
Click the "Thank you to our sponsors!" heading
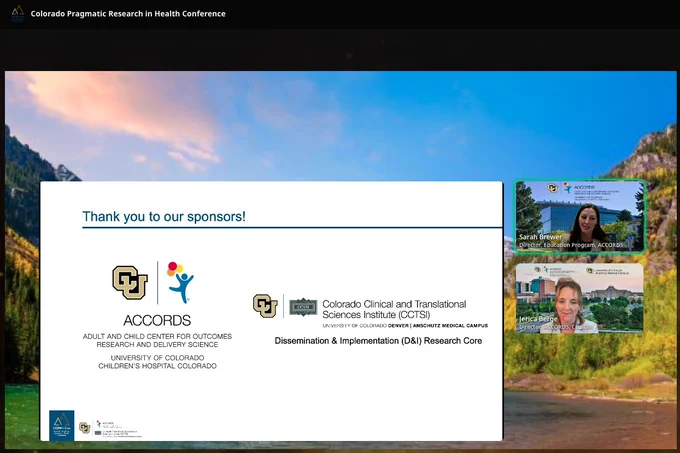(x=164, y=216)
